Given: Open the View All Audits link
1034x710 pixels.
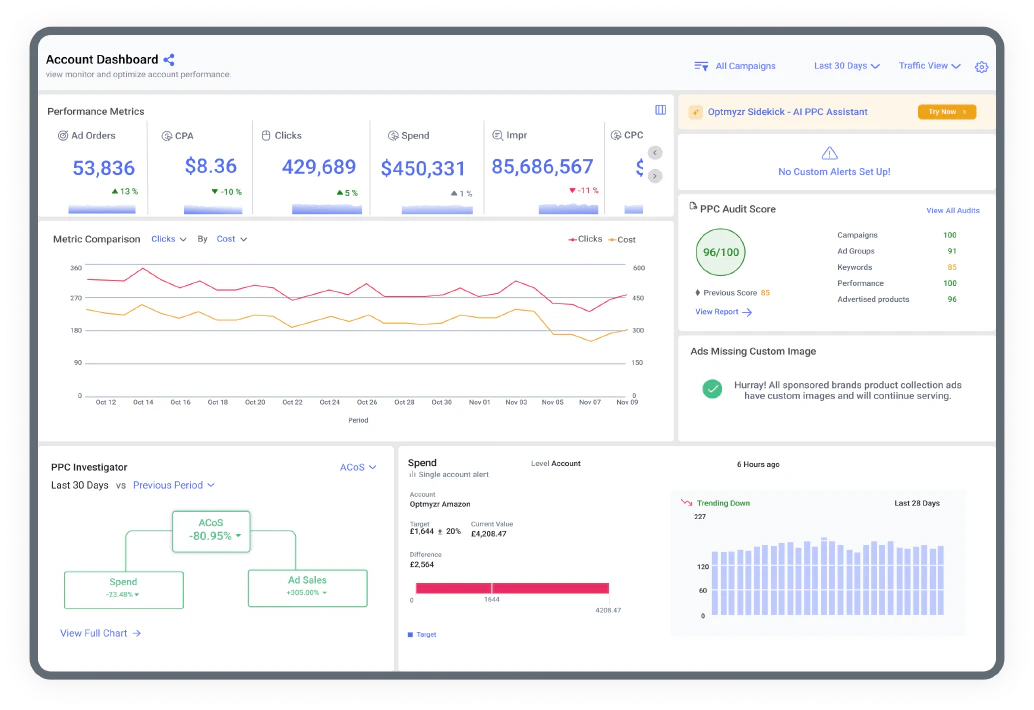Looking at the screenshot, I should tap(952, 211).
